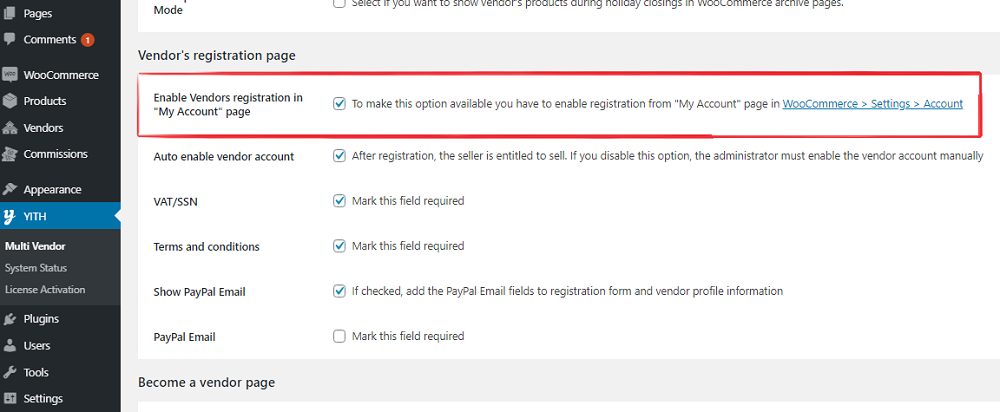Click the Plugins plug icon
The height and width of the screenshot is (412, 1000).
tap(10, 319)
